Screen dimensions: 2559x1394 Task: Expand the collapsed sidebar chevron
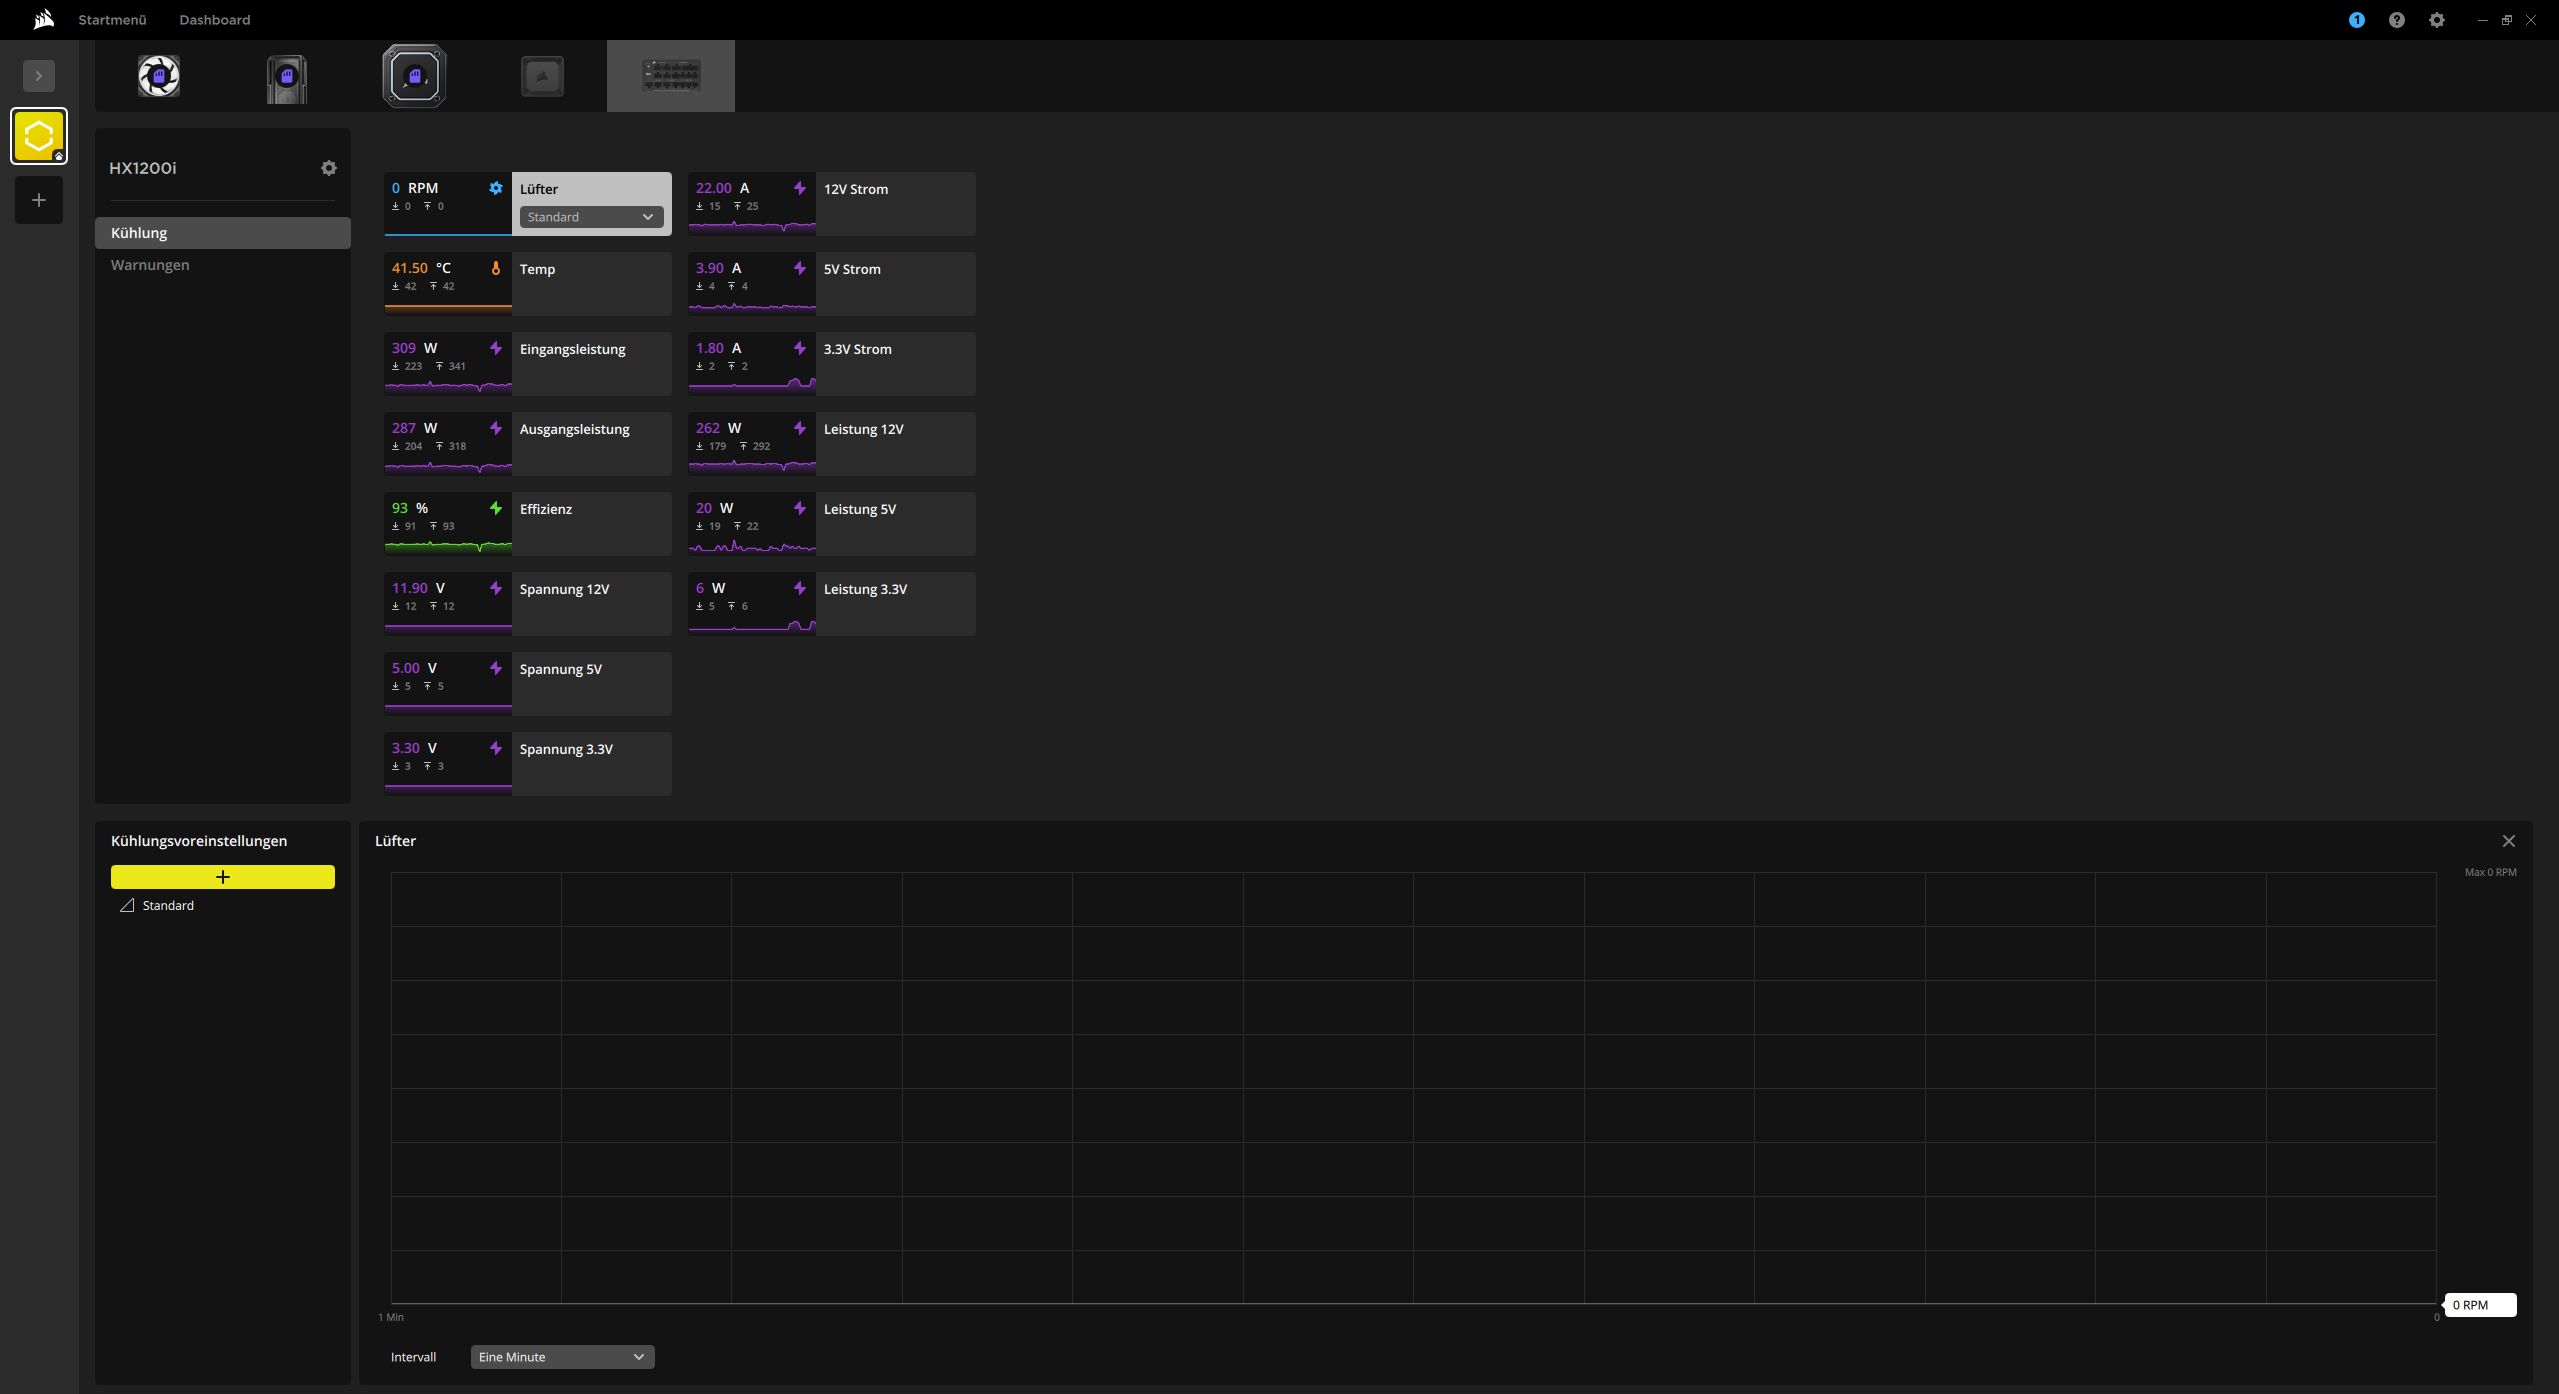pyautogui.click(x=39, y=76)
